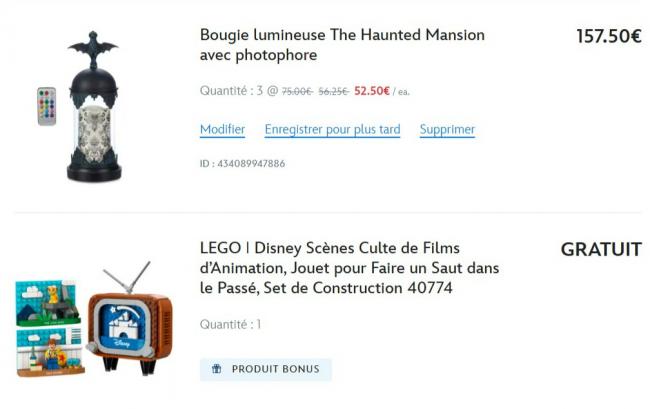
Task: Open the LEGO Disney Scènes Culte title
Action: (349, 268)
